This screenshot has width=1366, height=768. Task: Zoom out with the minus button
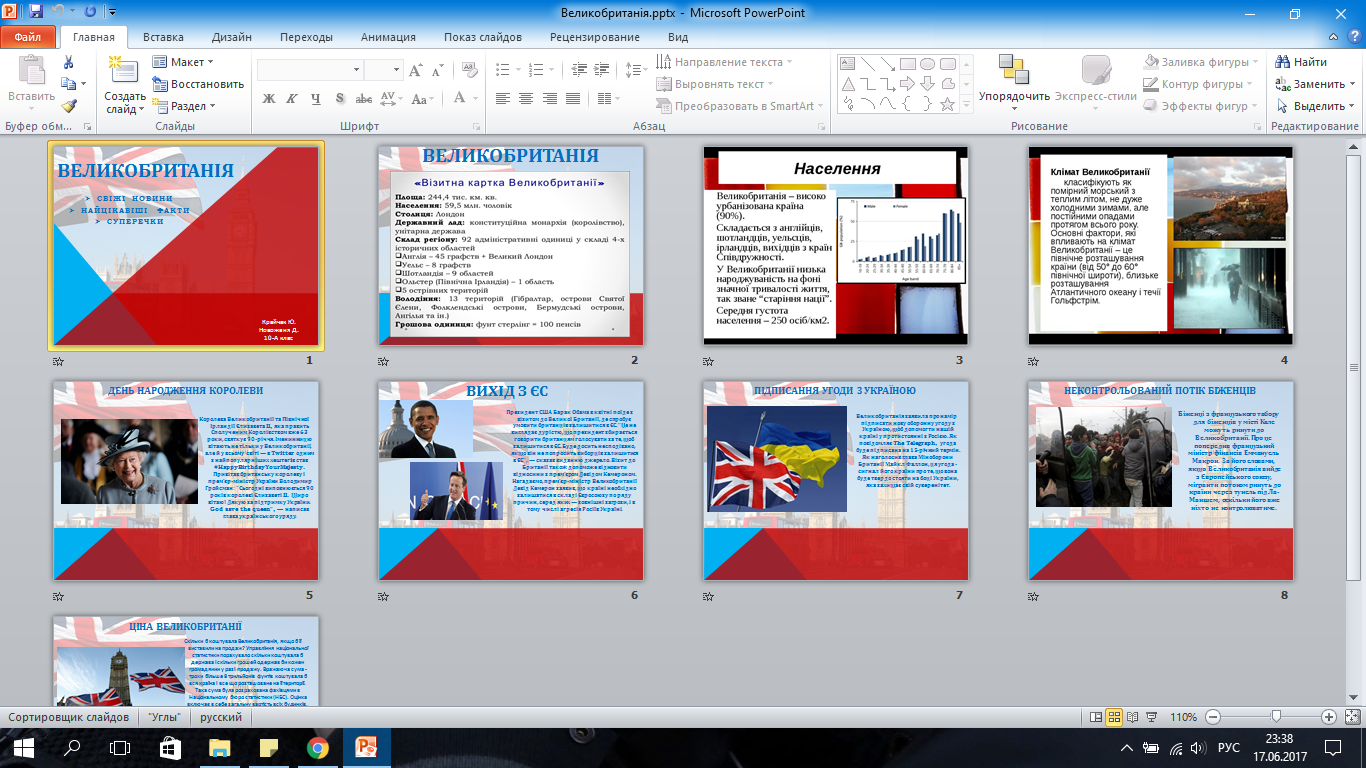[x=1213, y=717]
